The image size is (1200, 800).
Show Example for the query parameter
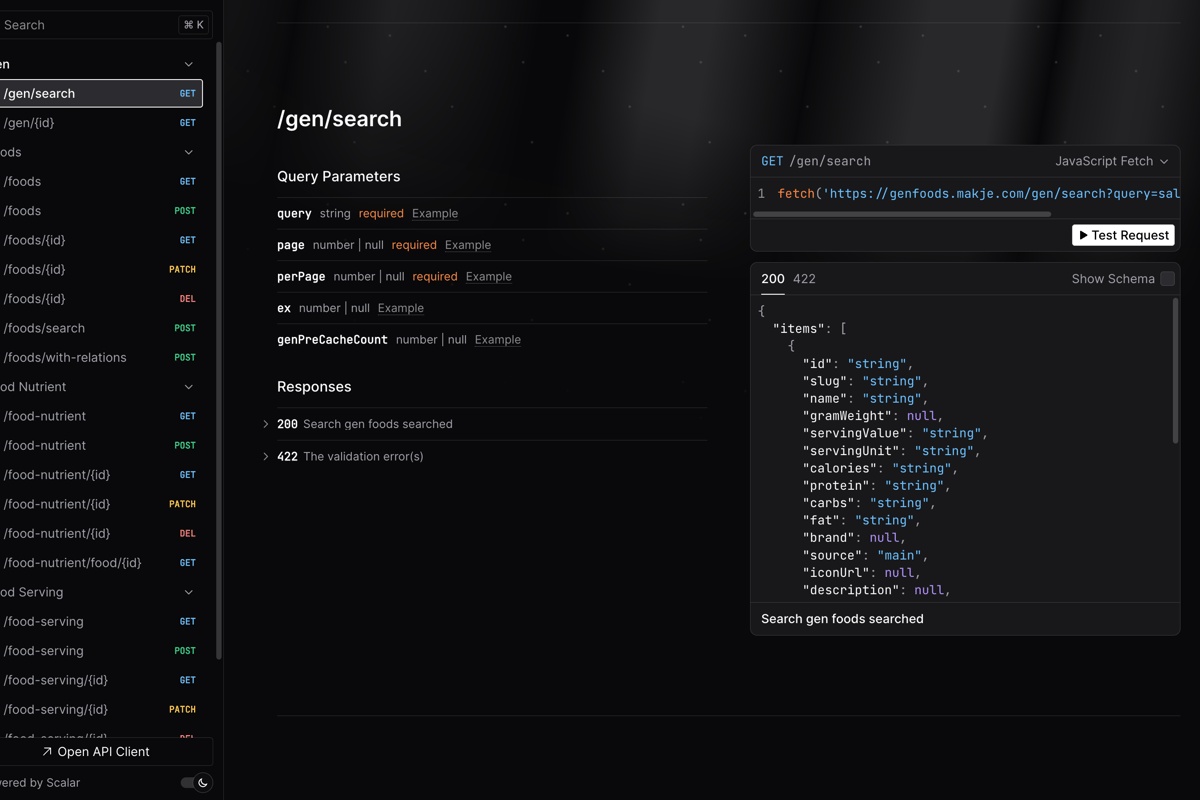point(434,213)
